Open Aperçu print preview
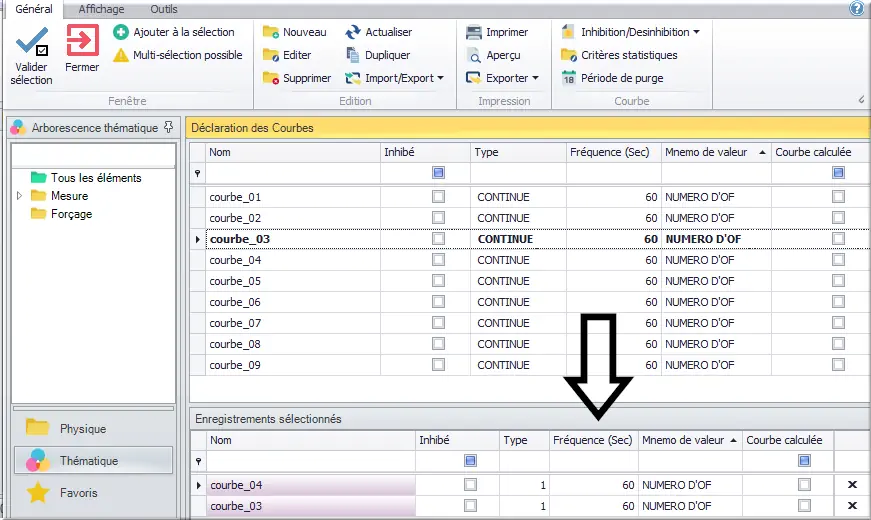The image size is (871, 520). pyautogui.click(x=493, y=55)
